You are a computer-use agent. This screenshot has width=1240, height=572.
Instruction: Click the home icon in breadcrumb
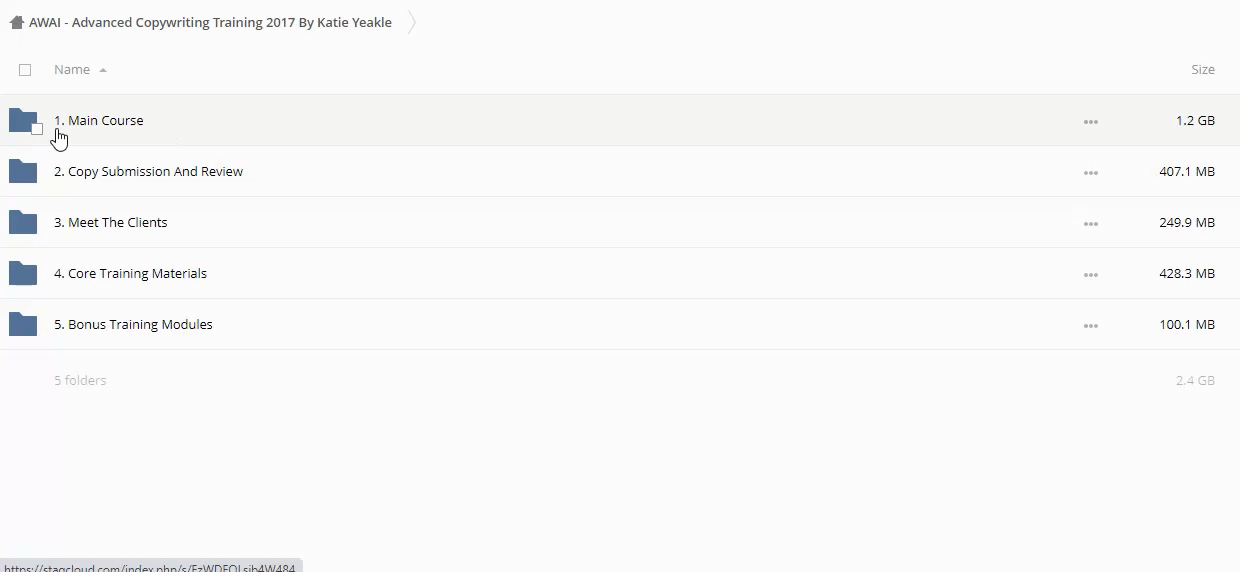[x=16, y=22]
